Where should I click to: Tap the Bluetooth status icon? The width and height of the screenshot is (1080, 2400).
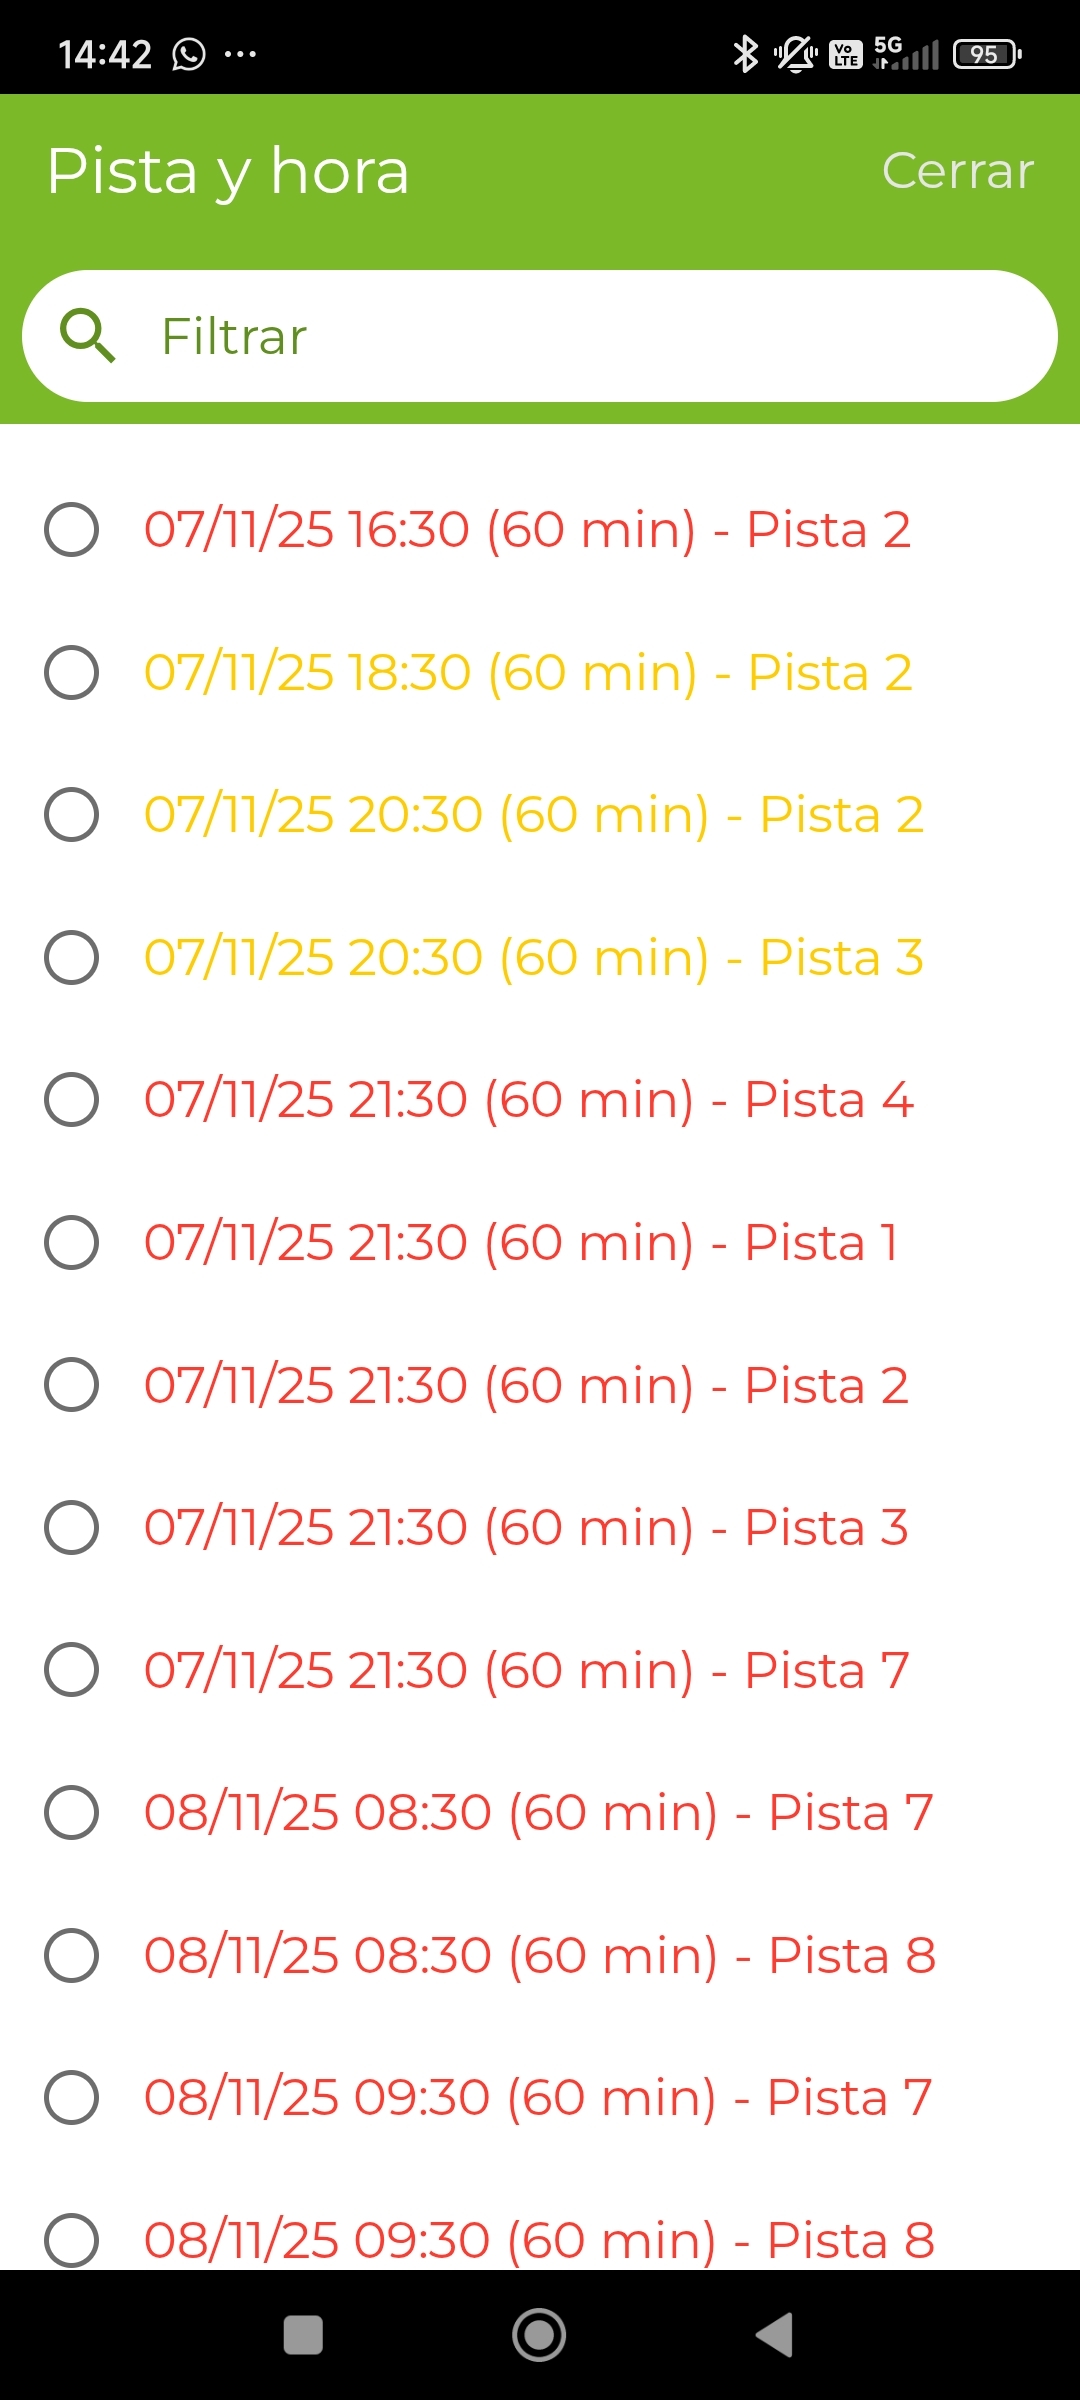tap(745, 54)
